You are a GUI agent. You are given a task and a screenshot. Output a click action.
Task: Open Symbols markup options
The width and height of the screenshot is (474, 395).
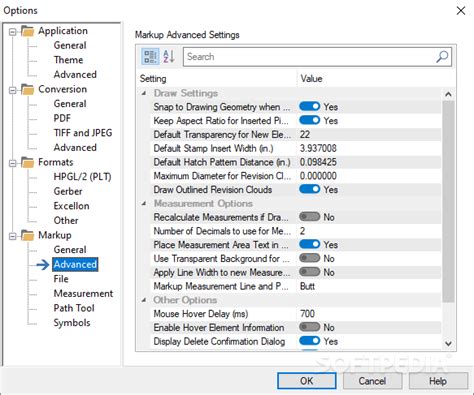click(72, 323)
